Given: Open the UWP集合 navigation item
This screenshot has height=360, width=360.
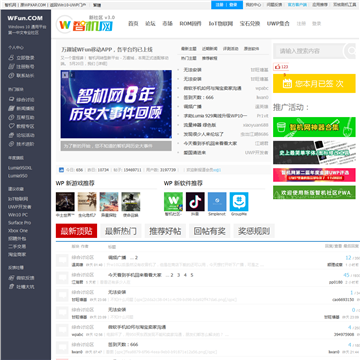Looking at the screenshot, I should click(278, 24).
